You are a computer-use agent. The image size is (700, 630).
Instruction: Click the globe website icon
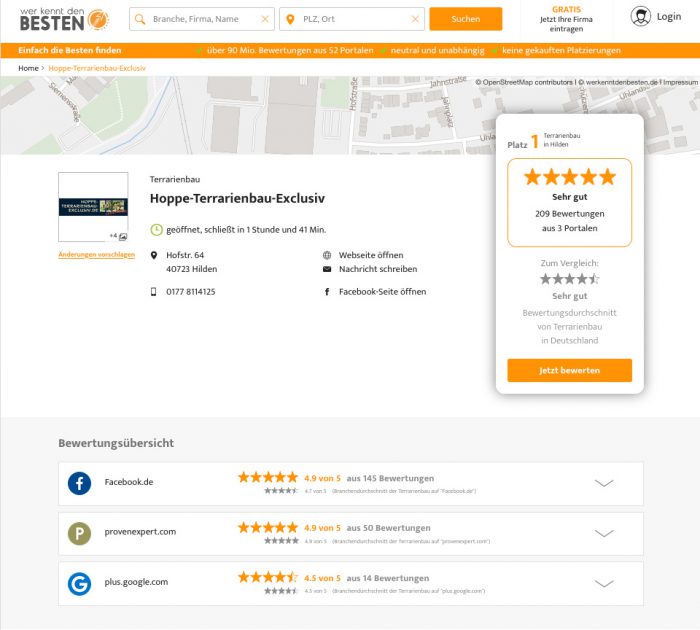pos(327,255)
